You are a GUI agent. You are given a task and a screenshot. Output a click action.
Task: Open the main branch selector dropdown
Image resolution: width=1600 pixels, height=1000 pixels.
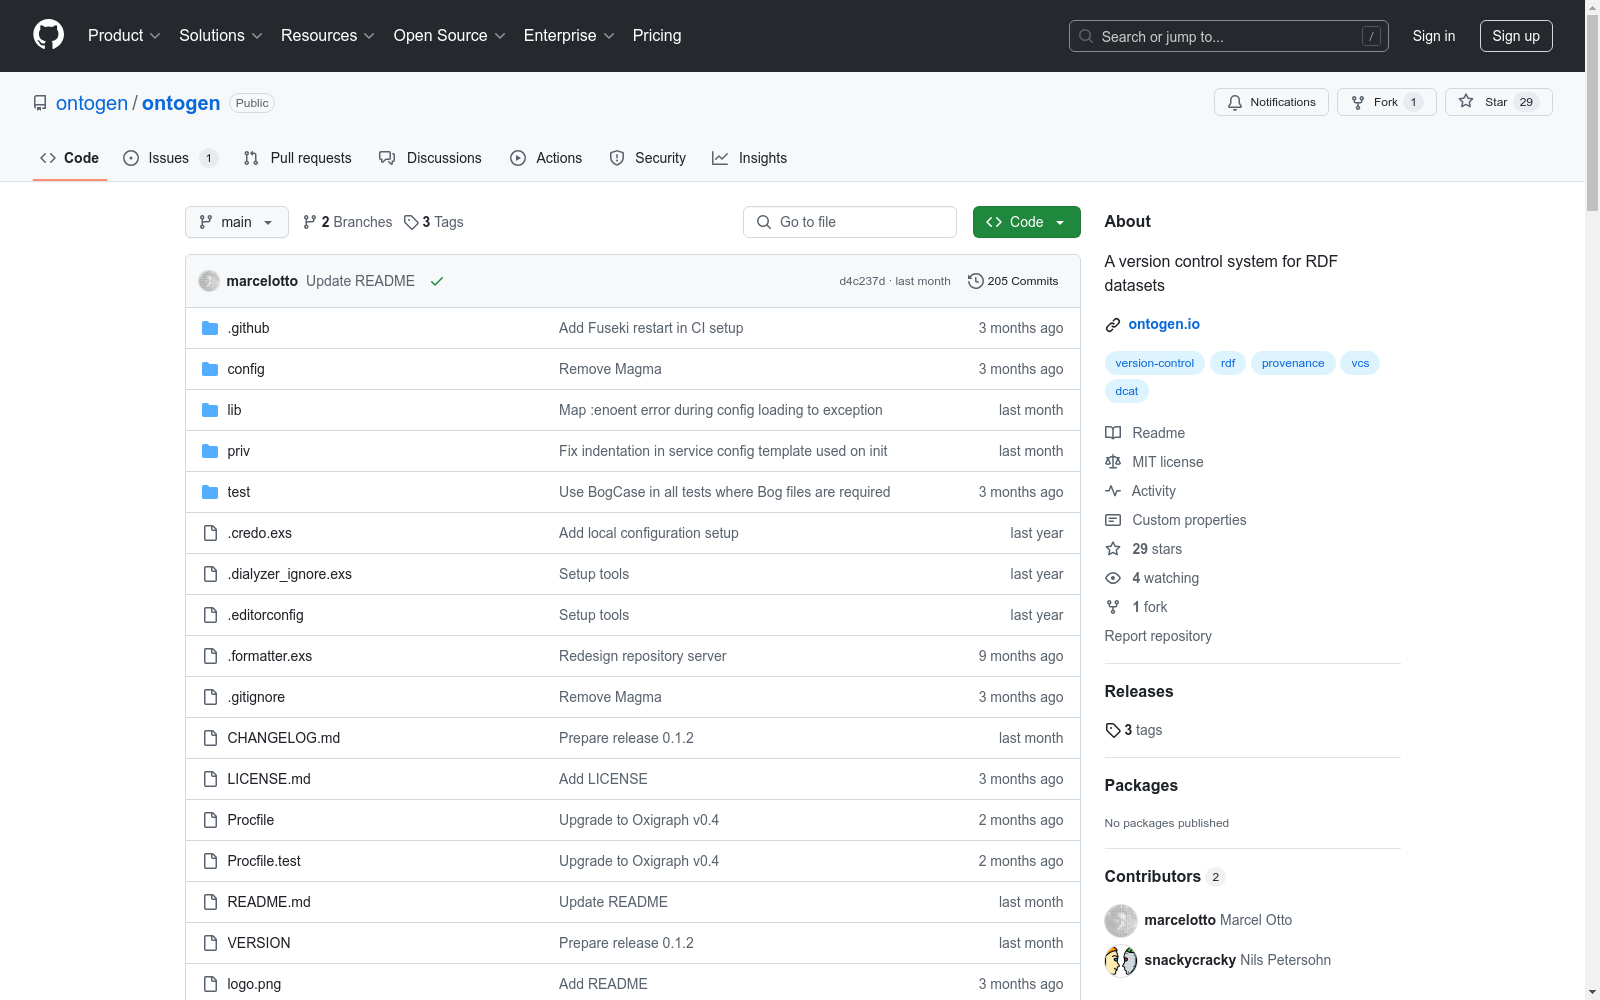(237, 222)
